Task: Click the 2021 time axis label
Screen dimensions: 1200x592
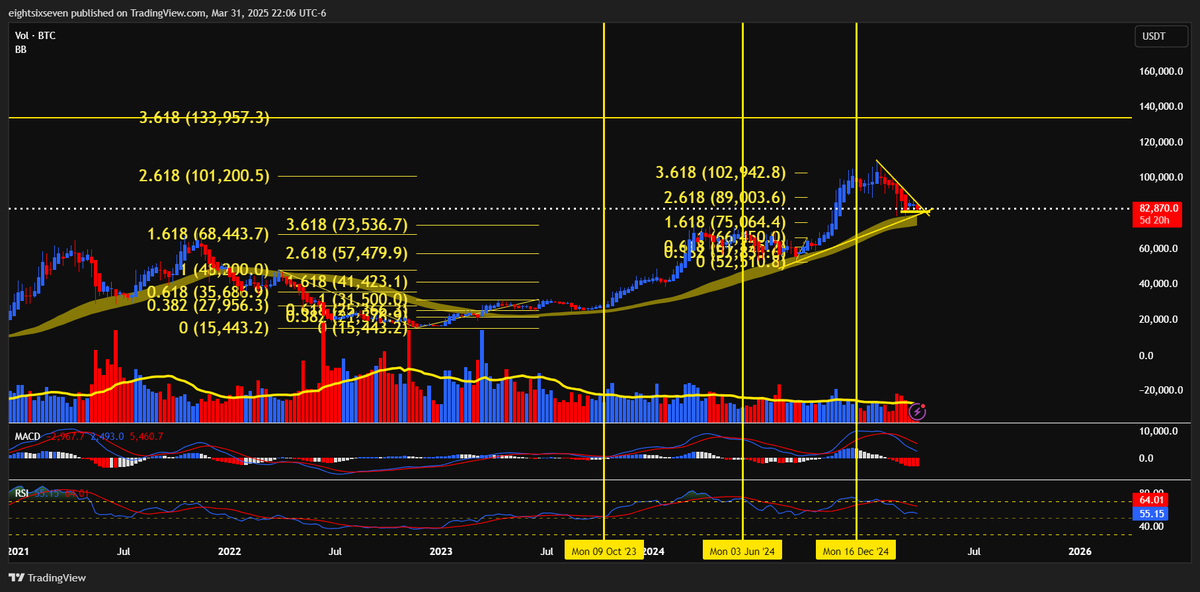Action: 18,551
